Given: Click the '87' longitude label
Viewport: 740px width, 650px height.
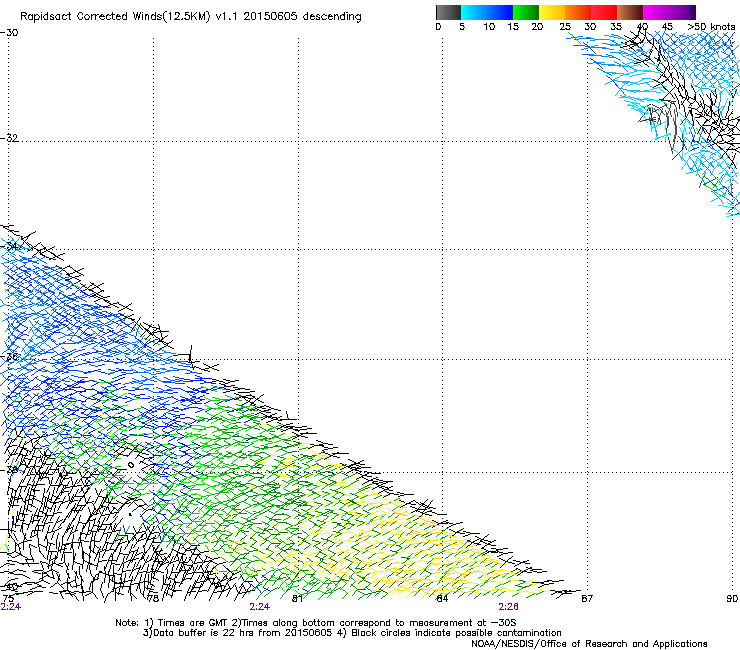Looking at the screenshot, I should [x=587, y=599].
